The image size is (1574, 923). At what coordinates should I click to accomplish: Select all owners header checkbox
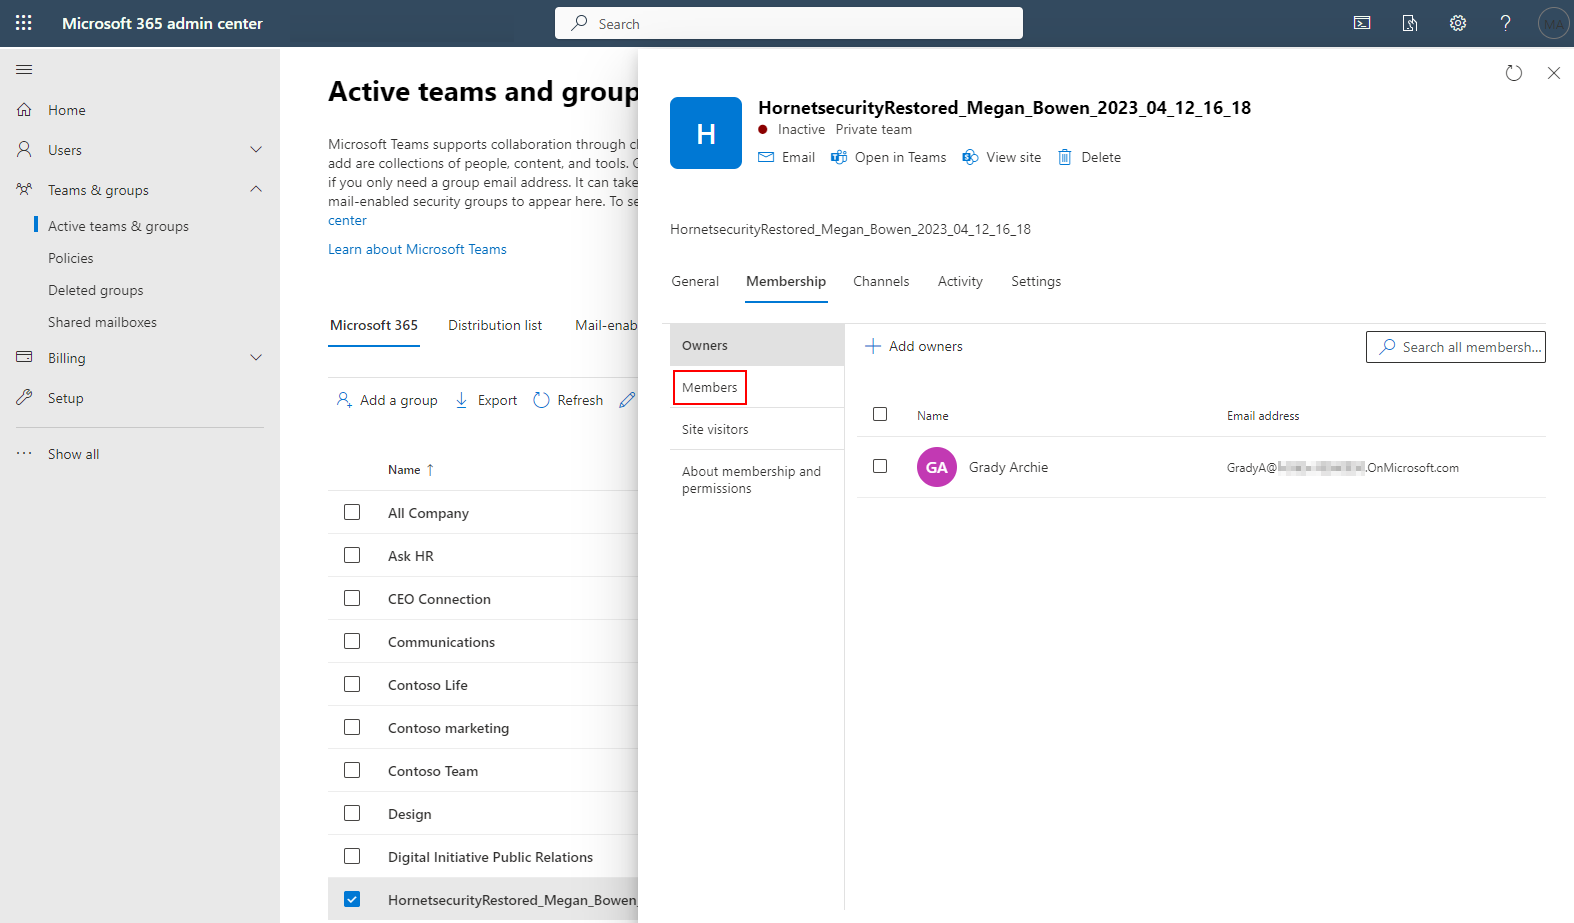point(880,414)
